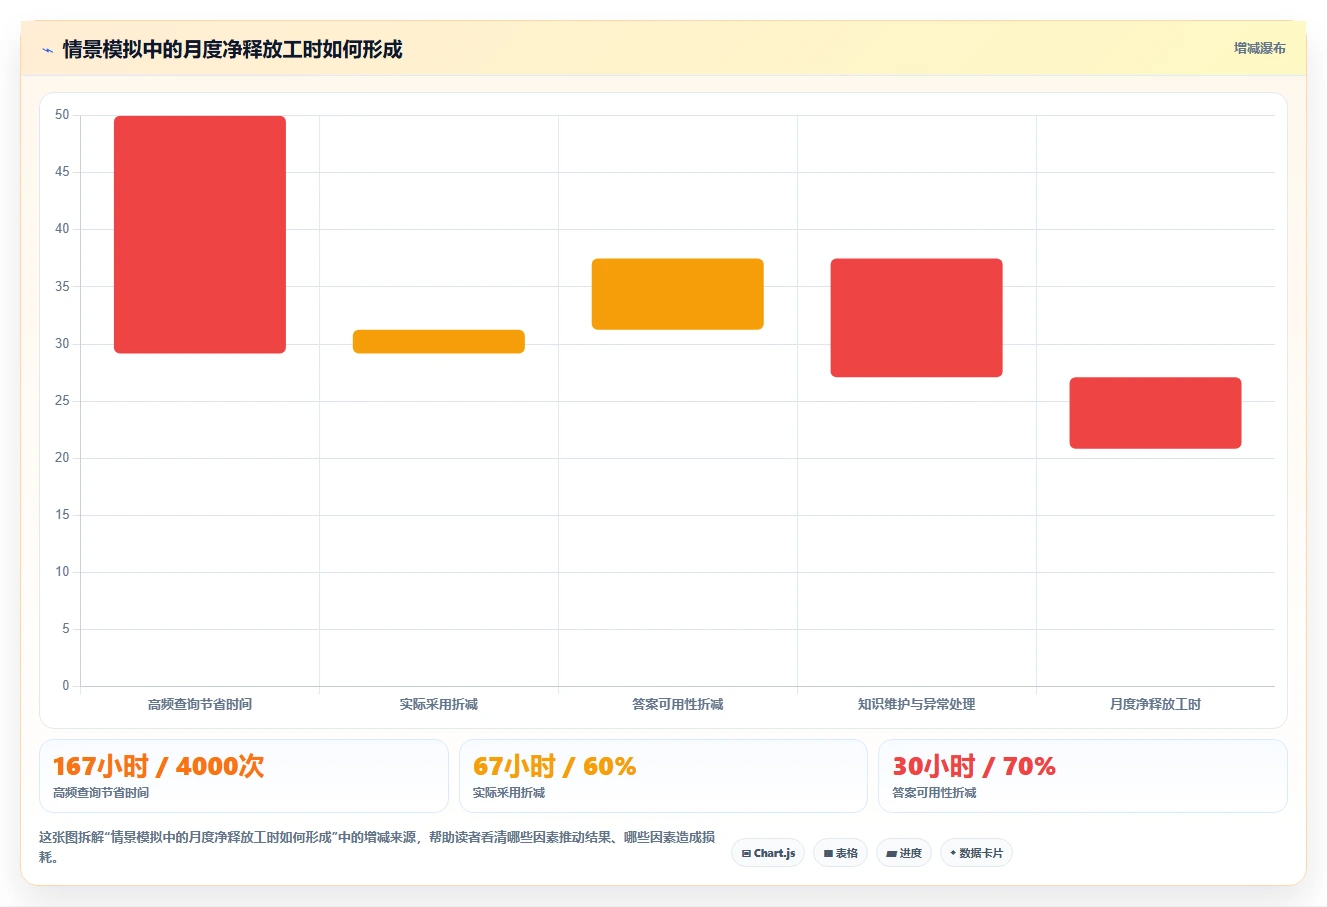Click the 表格 tag chip
The width and height of the screenshot is (1327, 907).
click(840, 853)
